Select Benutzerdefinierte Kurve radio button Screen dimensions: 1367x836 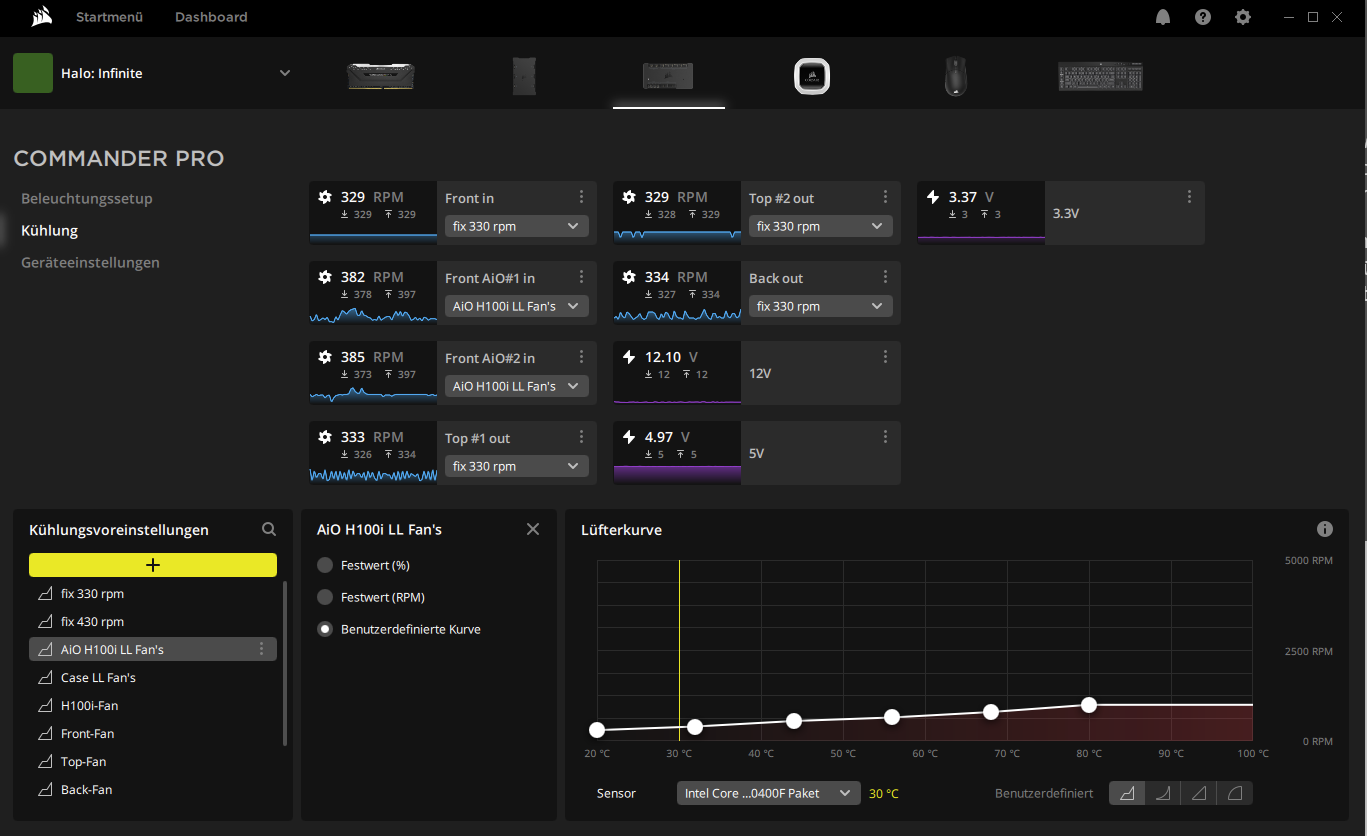coord(324,629)
